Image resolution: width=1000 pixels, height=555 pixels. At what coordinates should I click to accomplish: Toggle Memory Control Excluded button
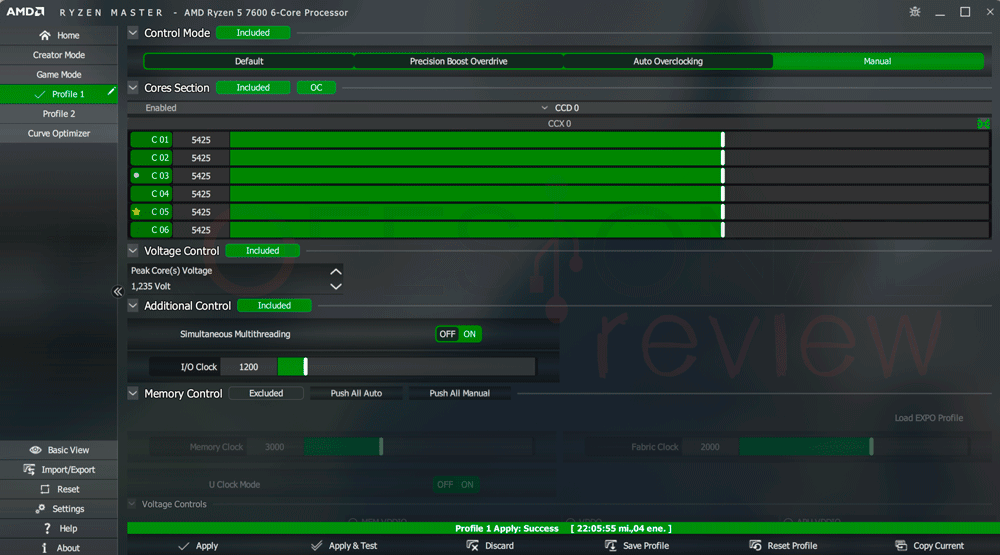tap(266, 393)
